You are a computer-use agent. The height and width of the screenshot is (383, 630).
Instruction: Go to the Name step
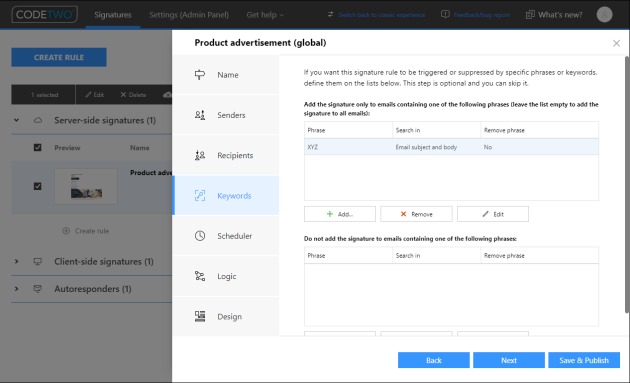click(x=226, y=75)
